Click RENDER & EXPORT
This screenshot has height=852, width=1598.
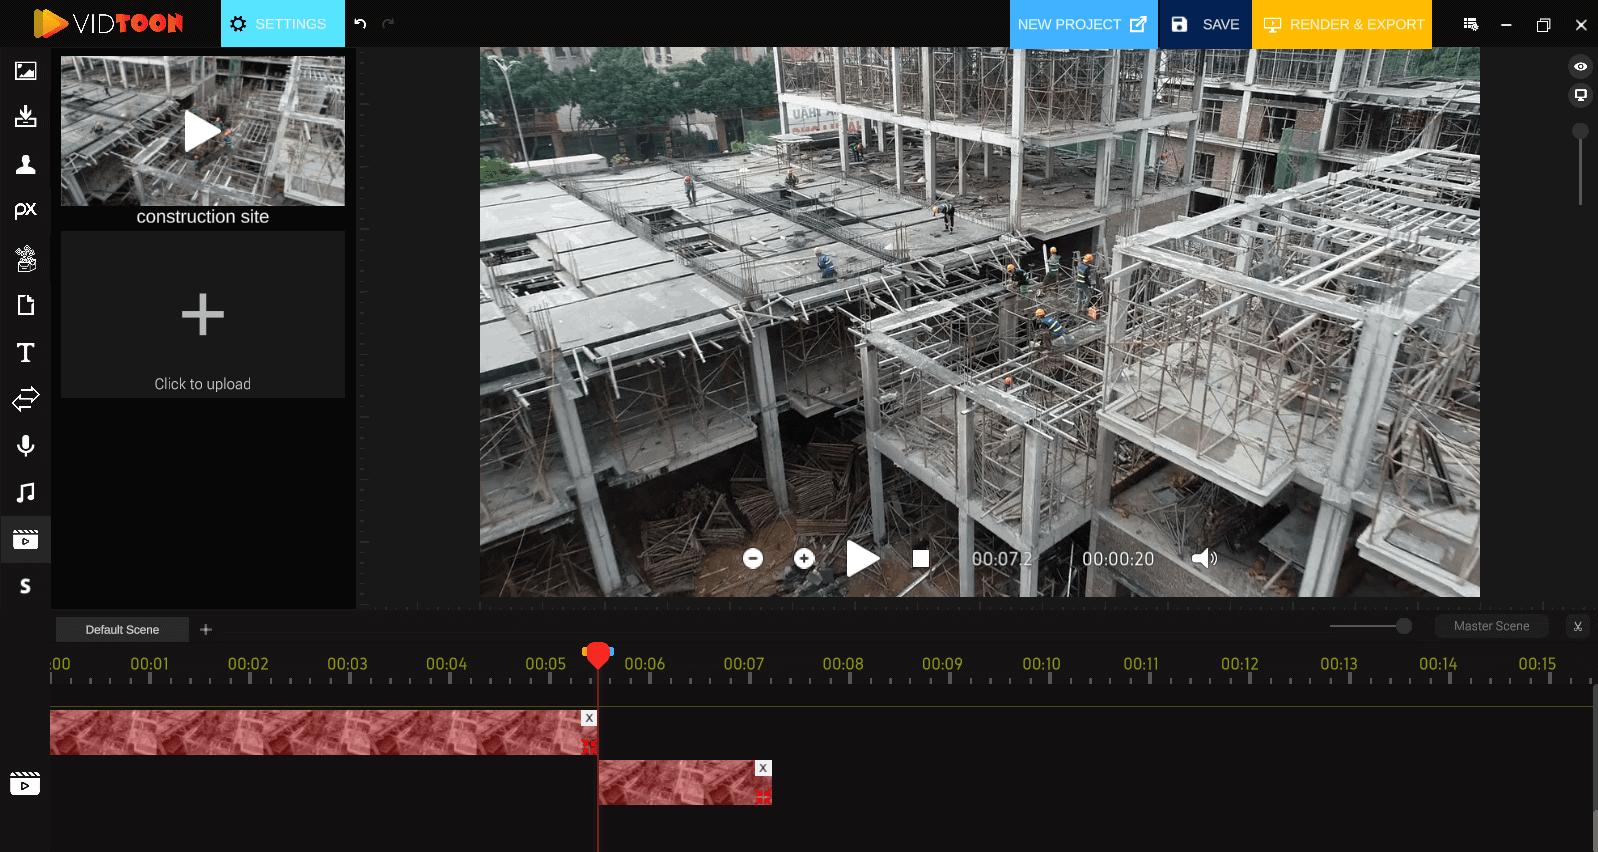1342,24
